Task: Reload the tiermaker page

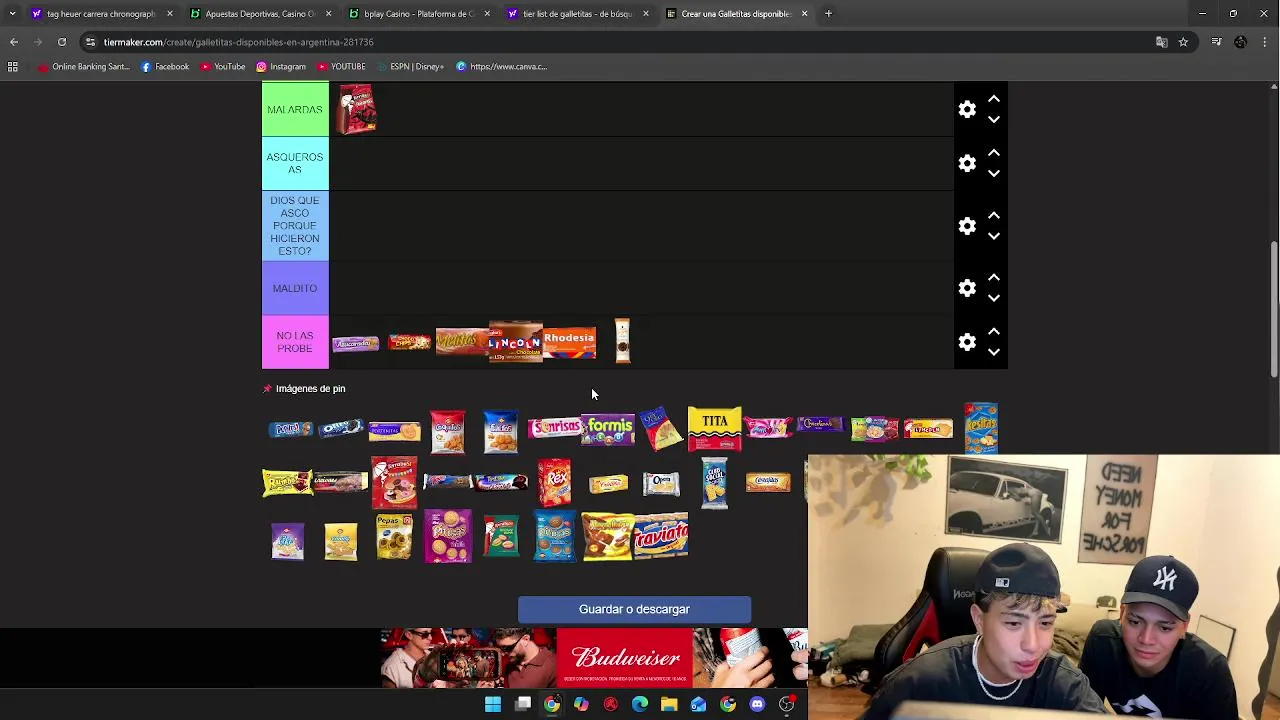Action: pos(61,42)
